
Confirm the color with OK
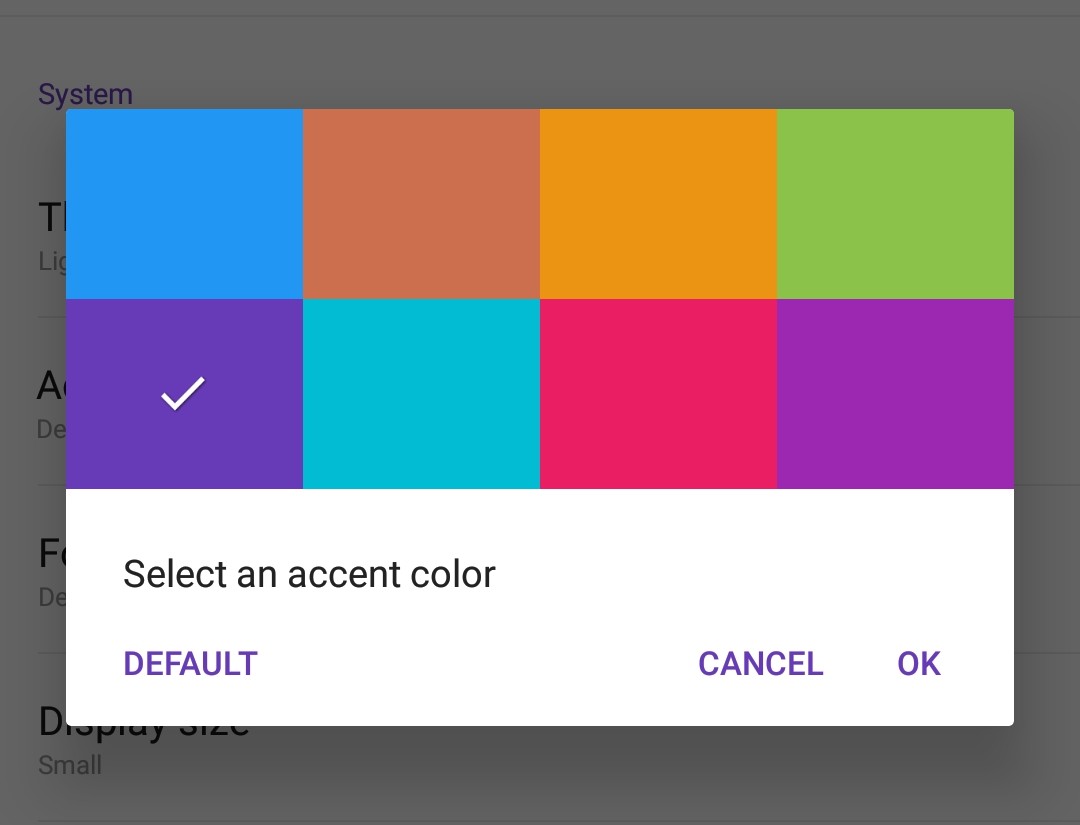(x=918, y=664)
